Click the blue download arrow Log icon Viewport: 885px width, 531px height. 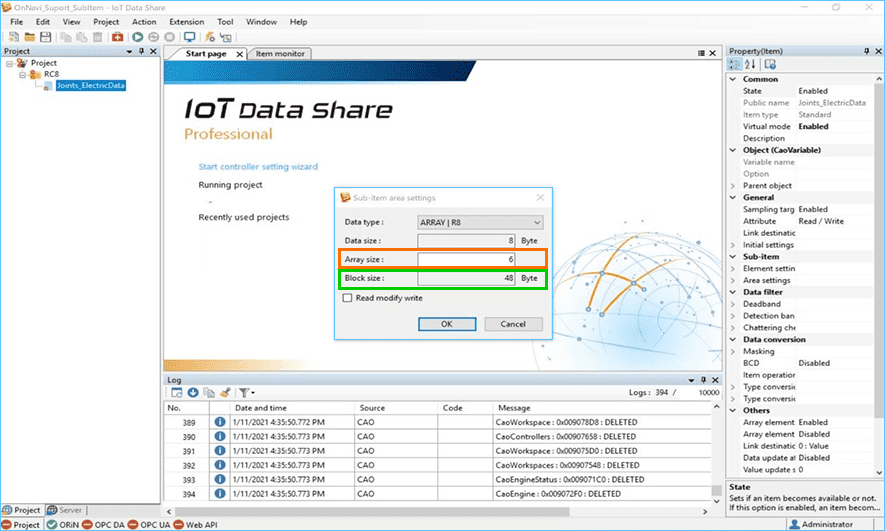[x=193, y=393]
